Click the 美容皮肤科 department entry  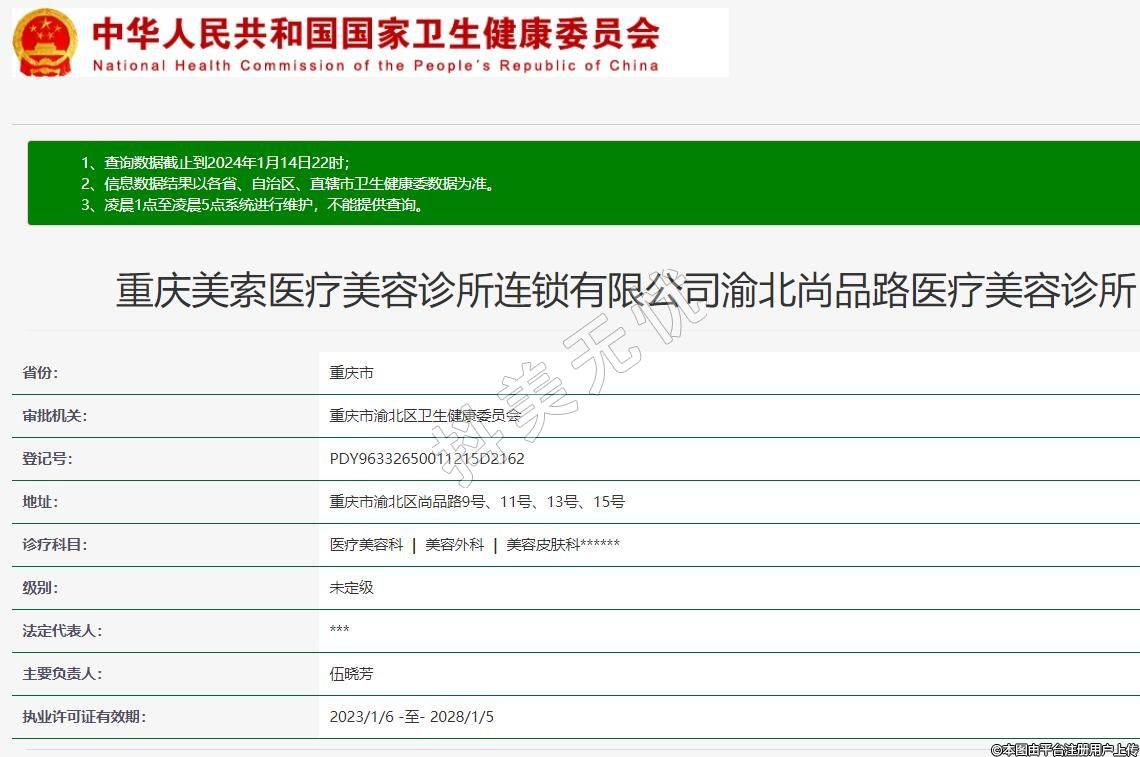point(563,545)
